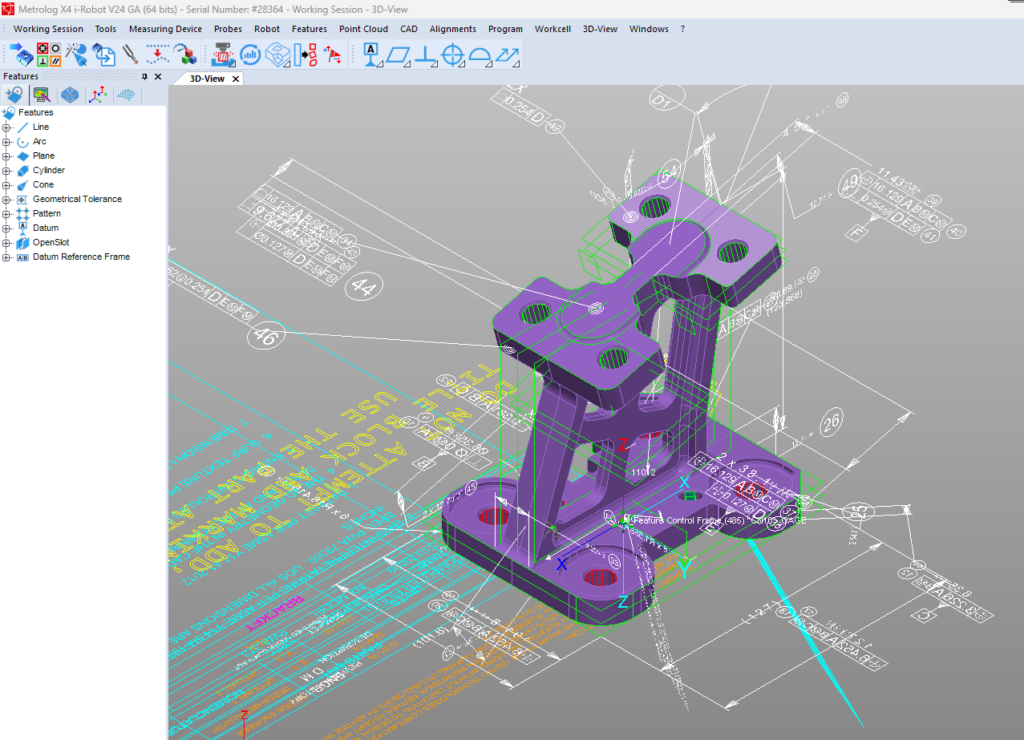Viewport: 1024px width, 740px height.
Task: Click the coordinate axes icon in Features panel
Action: point(97,95)
